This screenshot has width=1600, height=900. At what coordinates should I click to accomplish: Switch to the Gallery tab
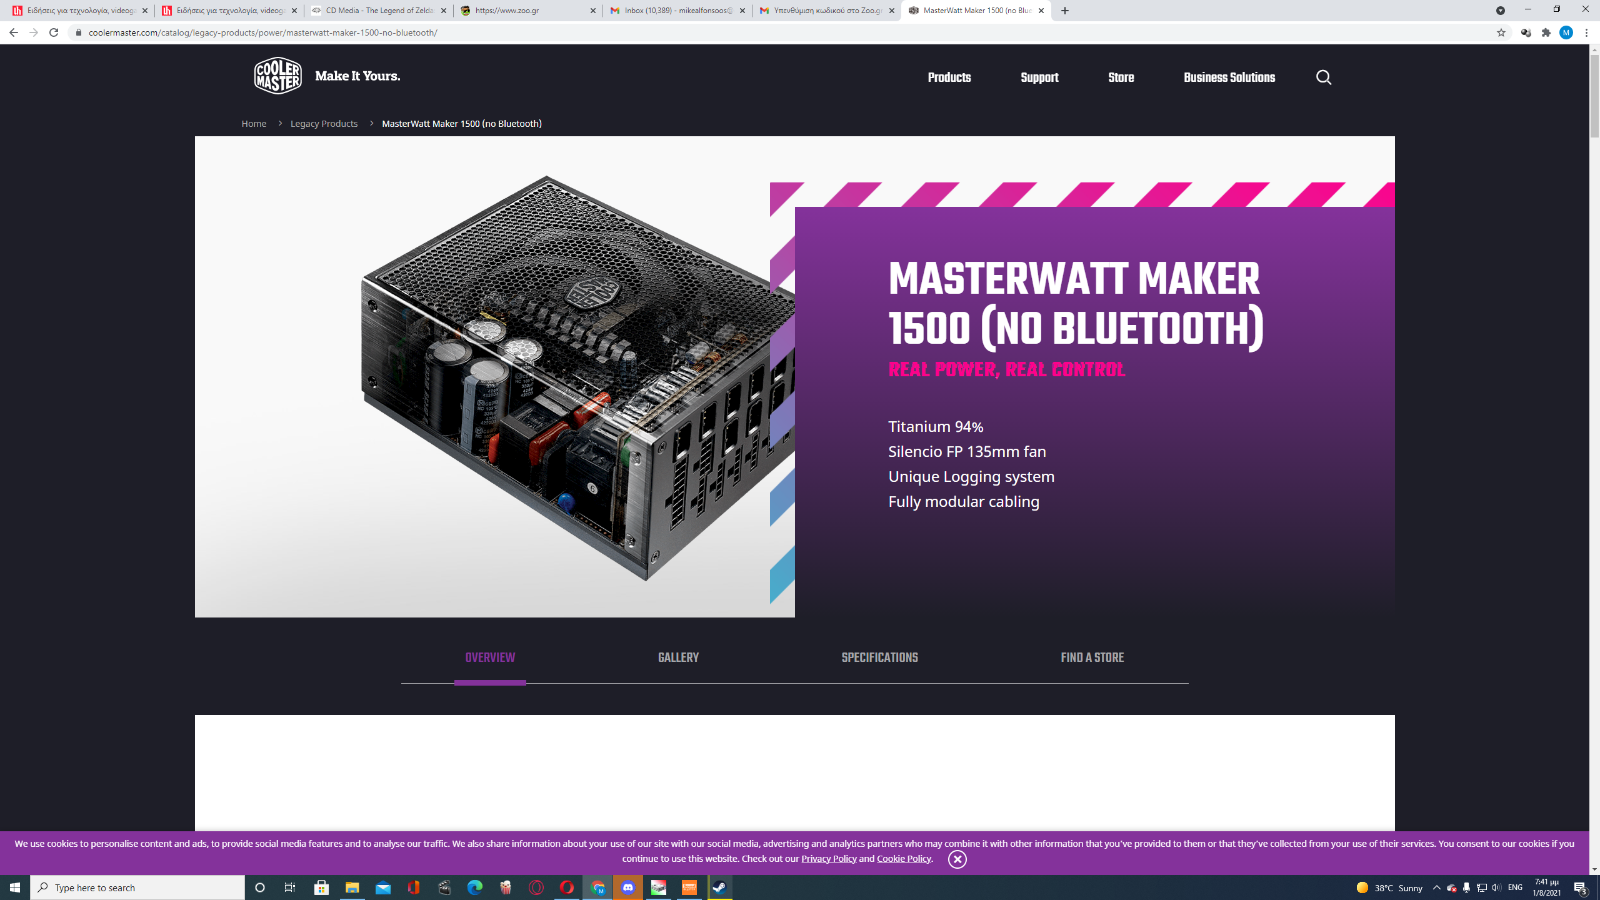[x=678, y=658]
